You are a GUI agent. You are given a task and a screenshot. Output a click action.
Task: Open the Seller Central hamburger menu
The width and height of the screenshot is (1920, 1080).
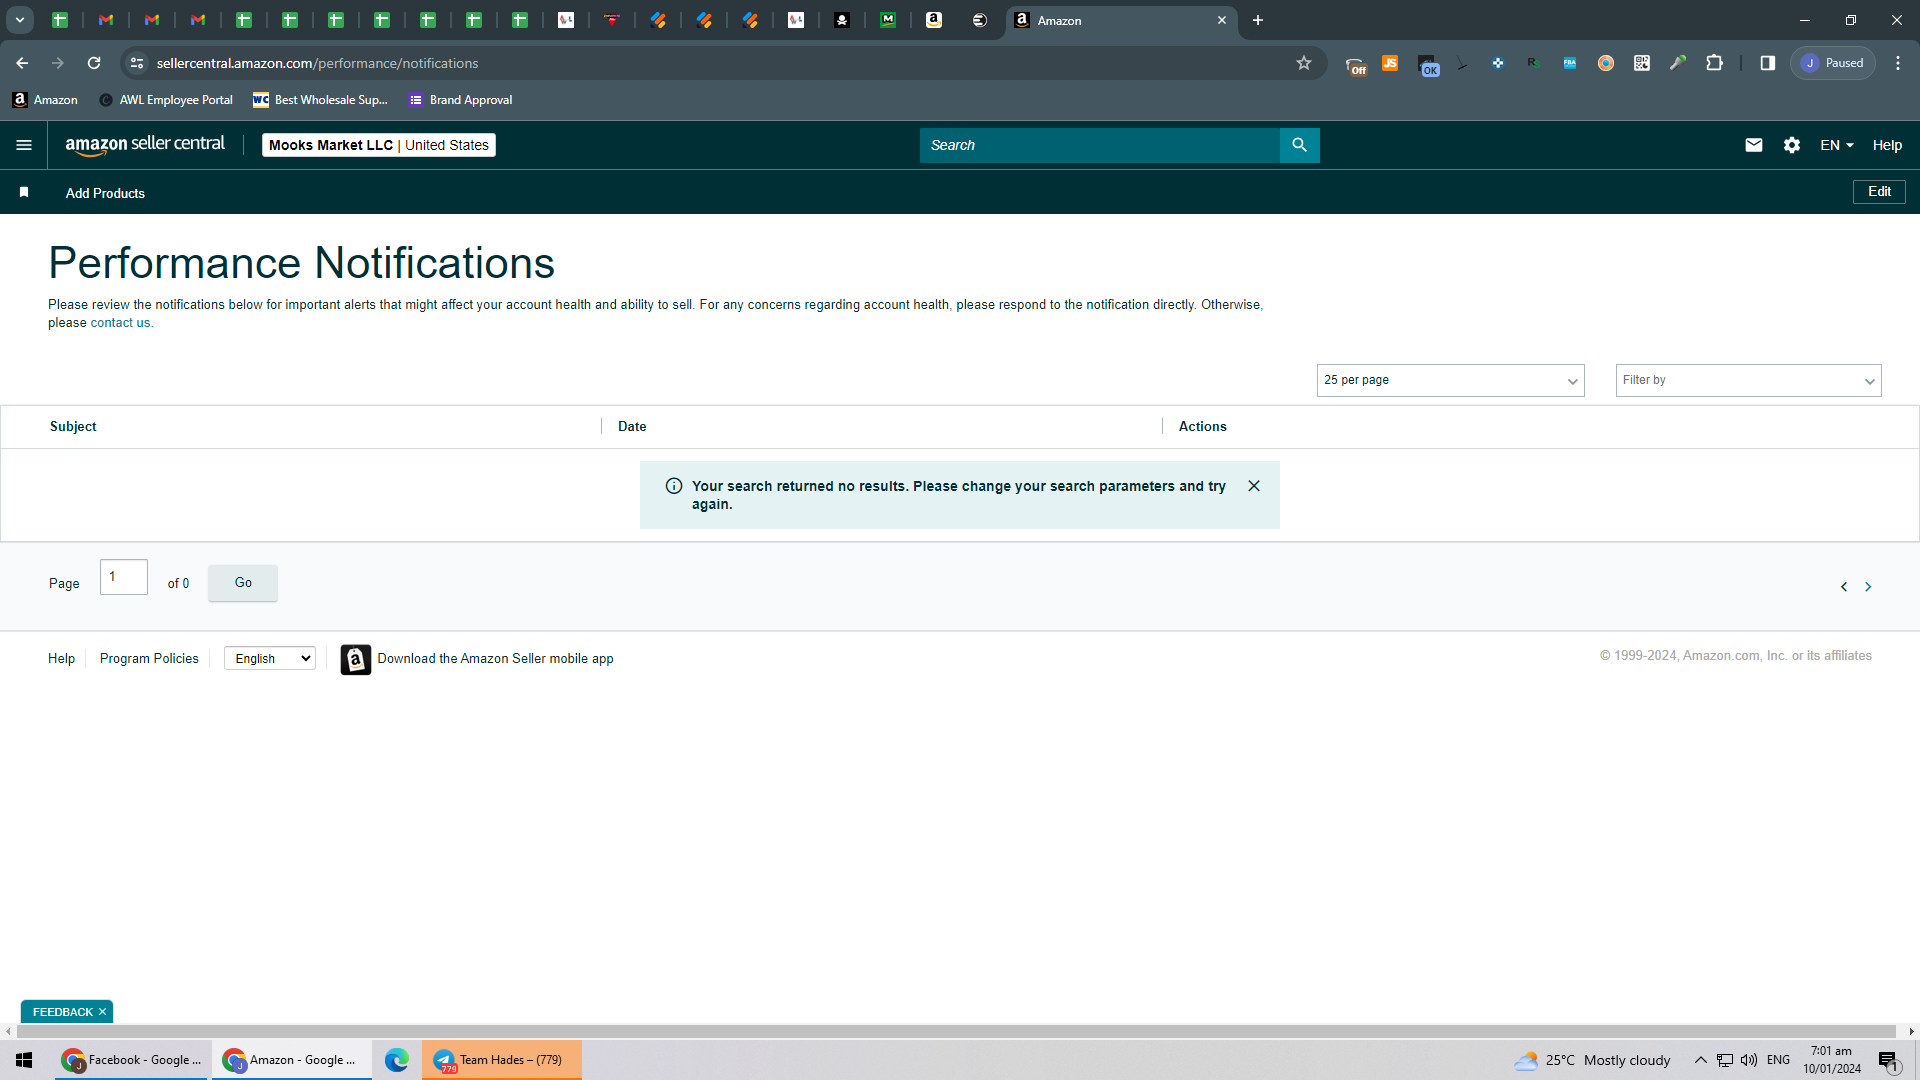point(24,145)
